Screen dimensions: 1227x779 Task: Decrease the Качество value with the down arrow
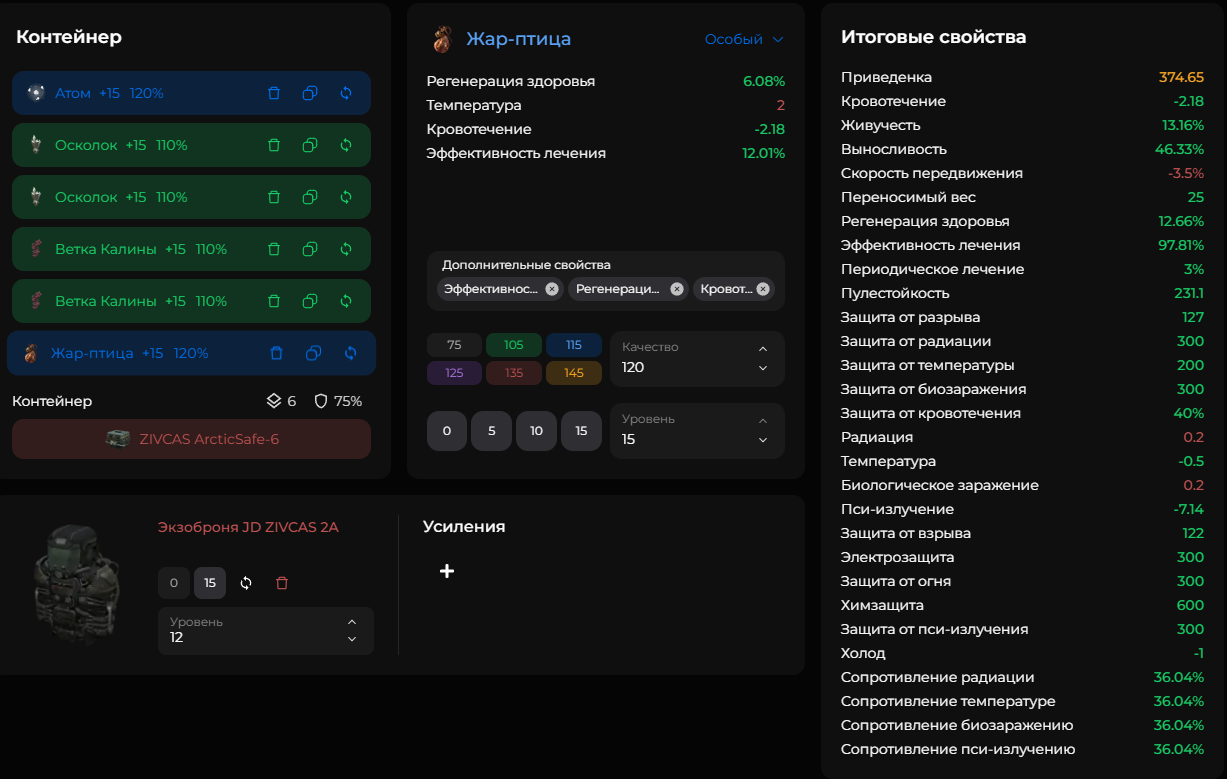click(763, 368)
